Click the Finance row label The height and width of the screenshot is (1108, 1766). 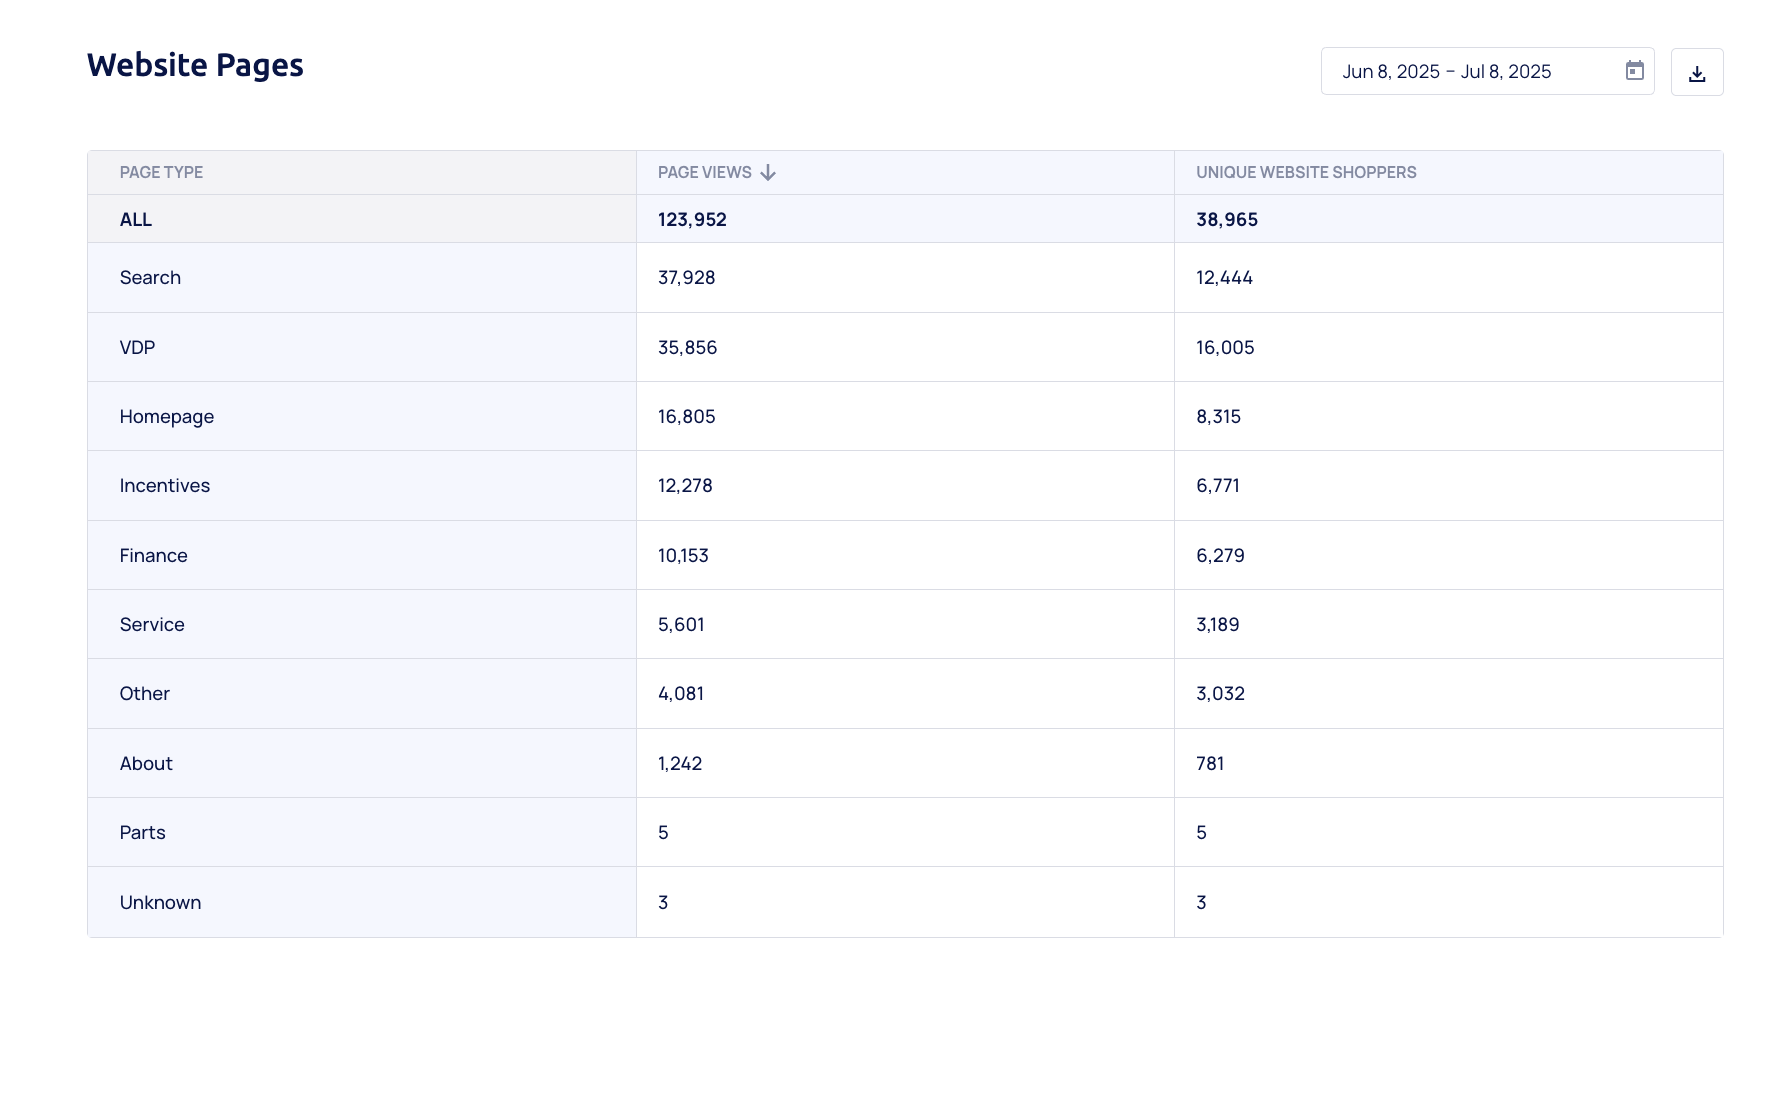point(153,556)
